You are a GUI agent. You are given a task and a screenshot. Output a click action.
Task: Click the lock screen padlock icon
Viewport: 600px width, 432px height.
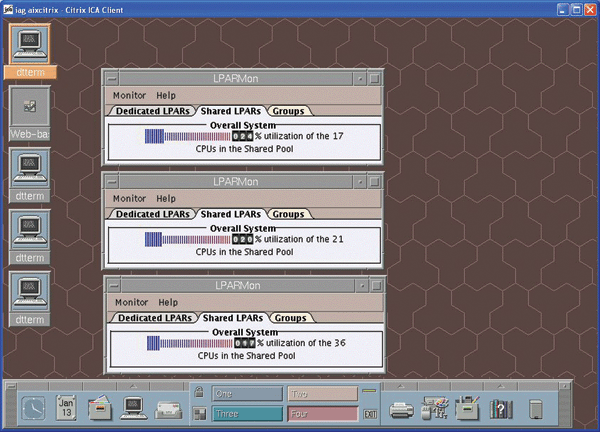(199, 392)
